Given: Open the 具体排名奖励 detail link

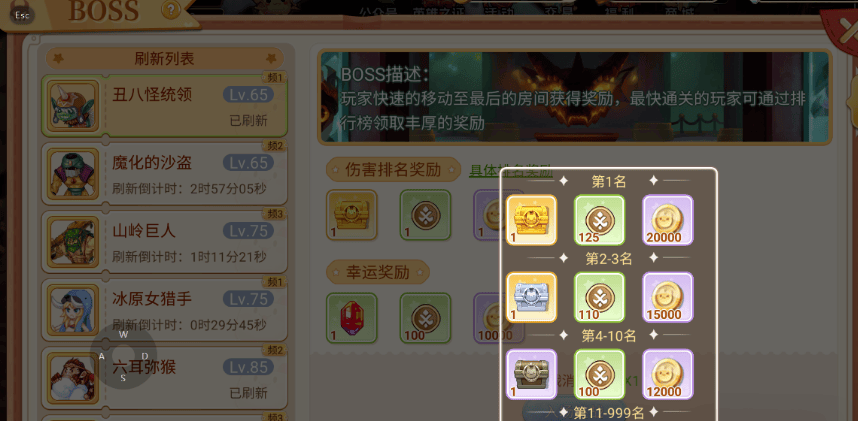Looking at the screenshot, I should pos(511,170).
